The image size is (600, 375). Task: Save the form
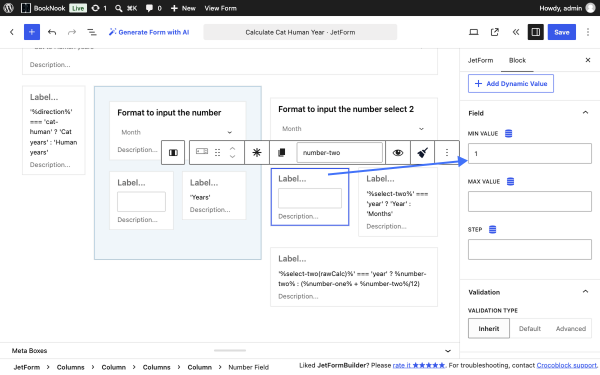coord(562,32)
